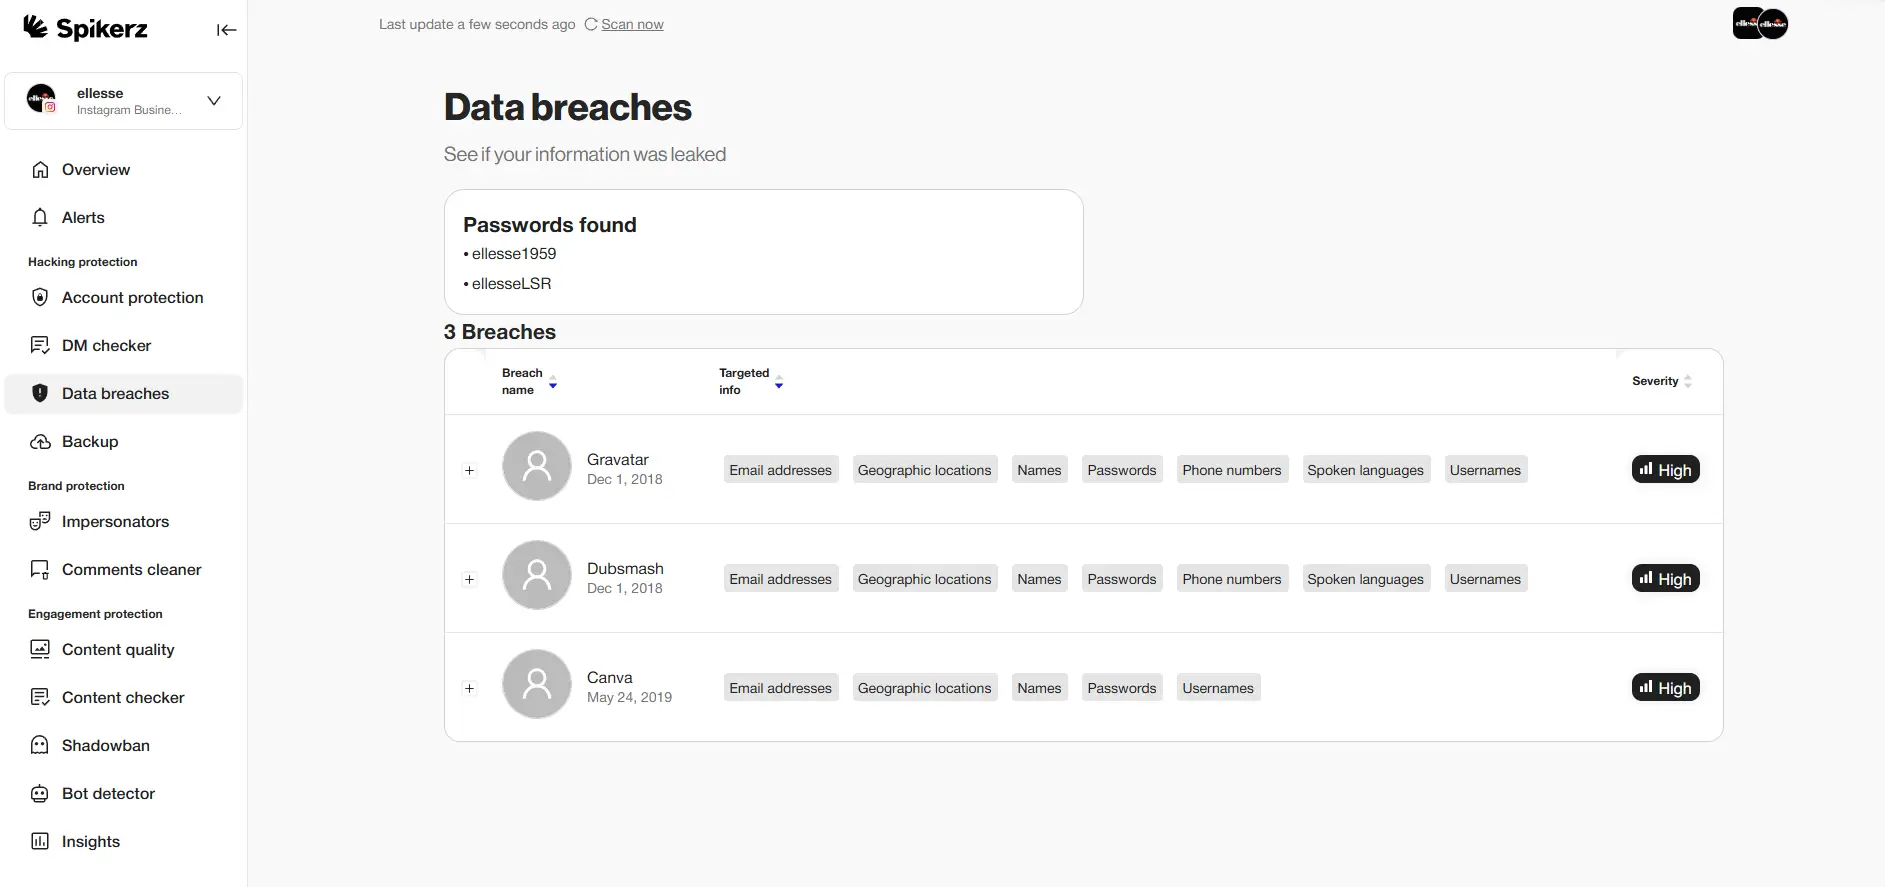Click the Dubsmash breach name

[625, 569]
